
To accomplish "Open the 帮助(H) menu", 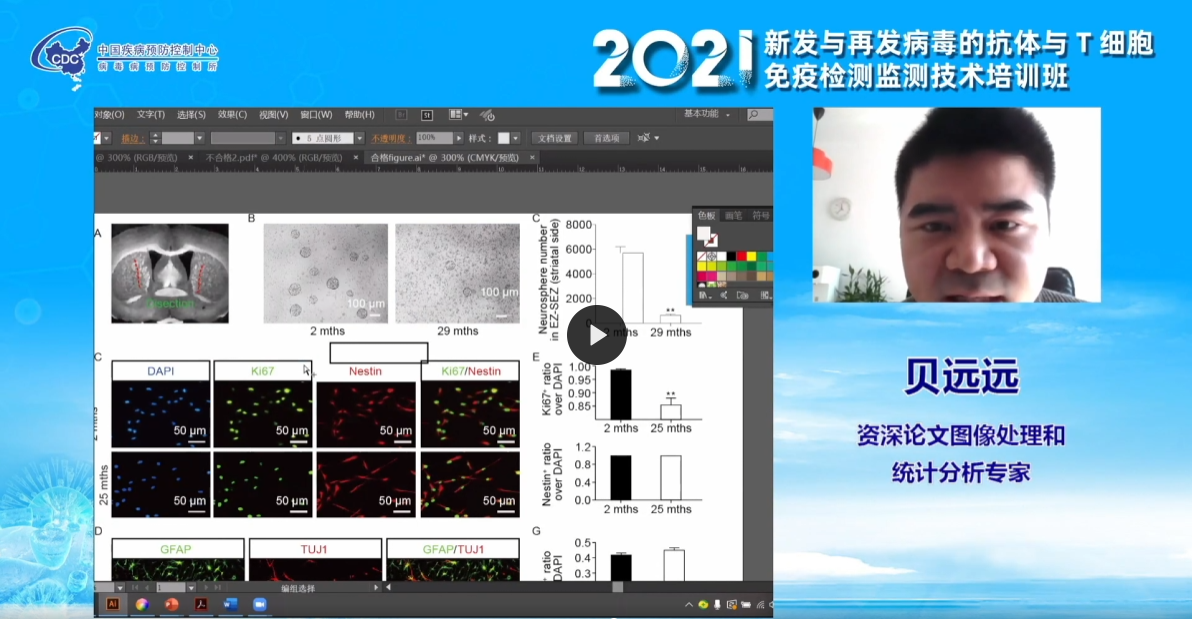I will 360,115.
